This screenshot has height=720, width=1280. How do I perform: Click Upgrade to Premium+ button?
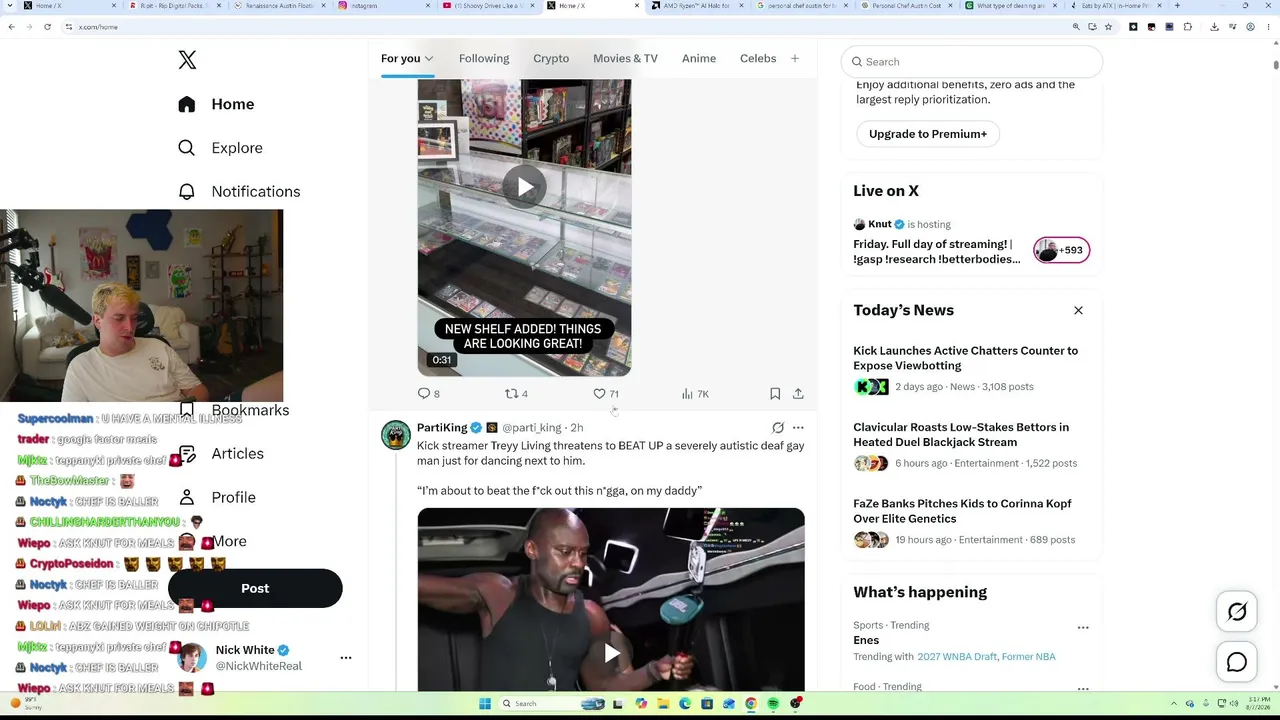point(928,134)
